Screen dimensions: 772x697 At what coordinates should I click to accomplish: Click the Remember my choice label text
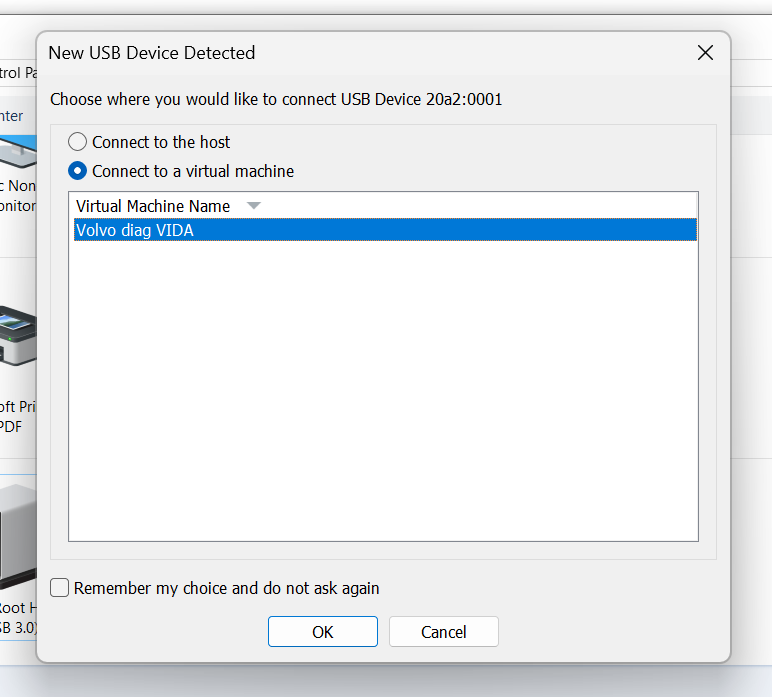point(227,588)
